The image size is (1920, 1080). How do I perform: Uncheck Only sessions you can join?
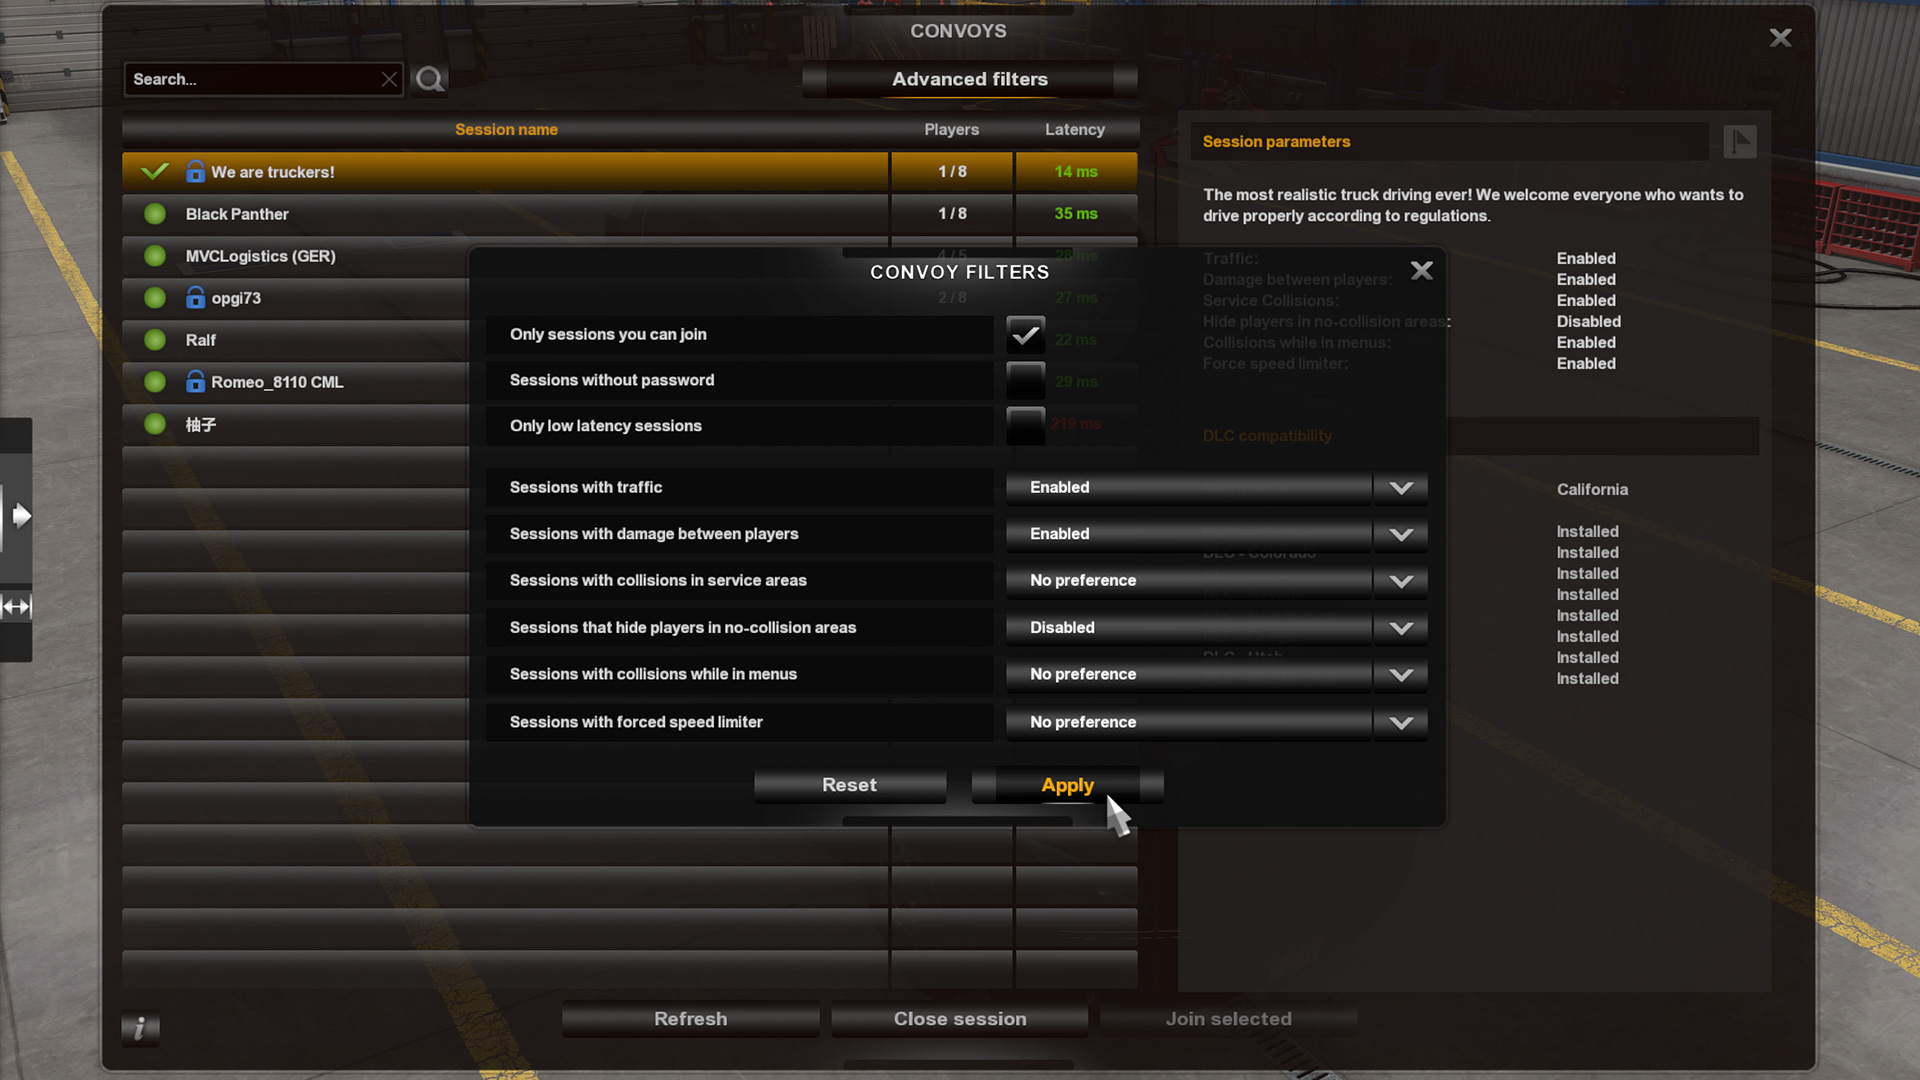[x=1025, y=335]
